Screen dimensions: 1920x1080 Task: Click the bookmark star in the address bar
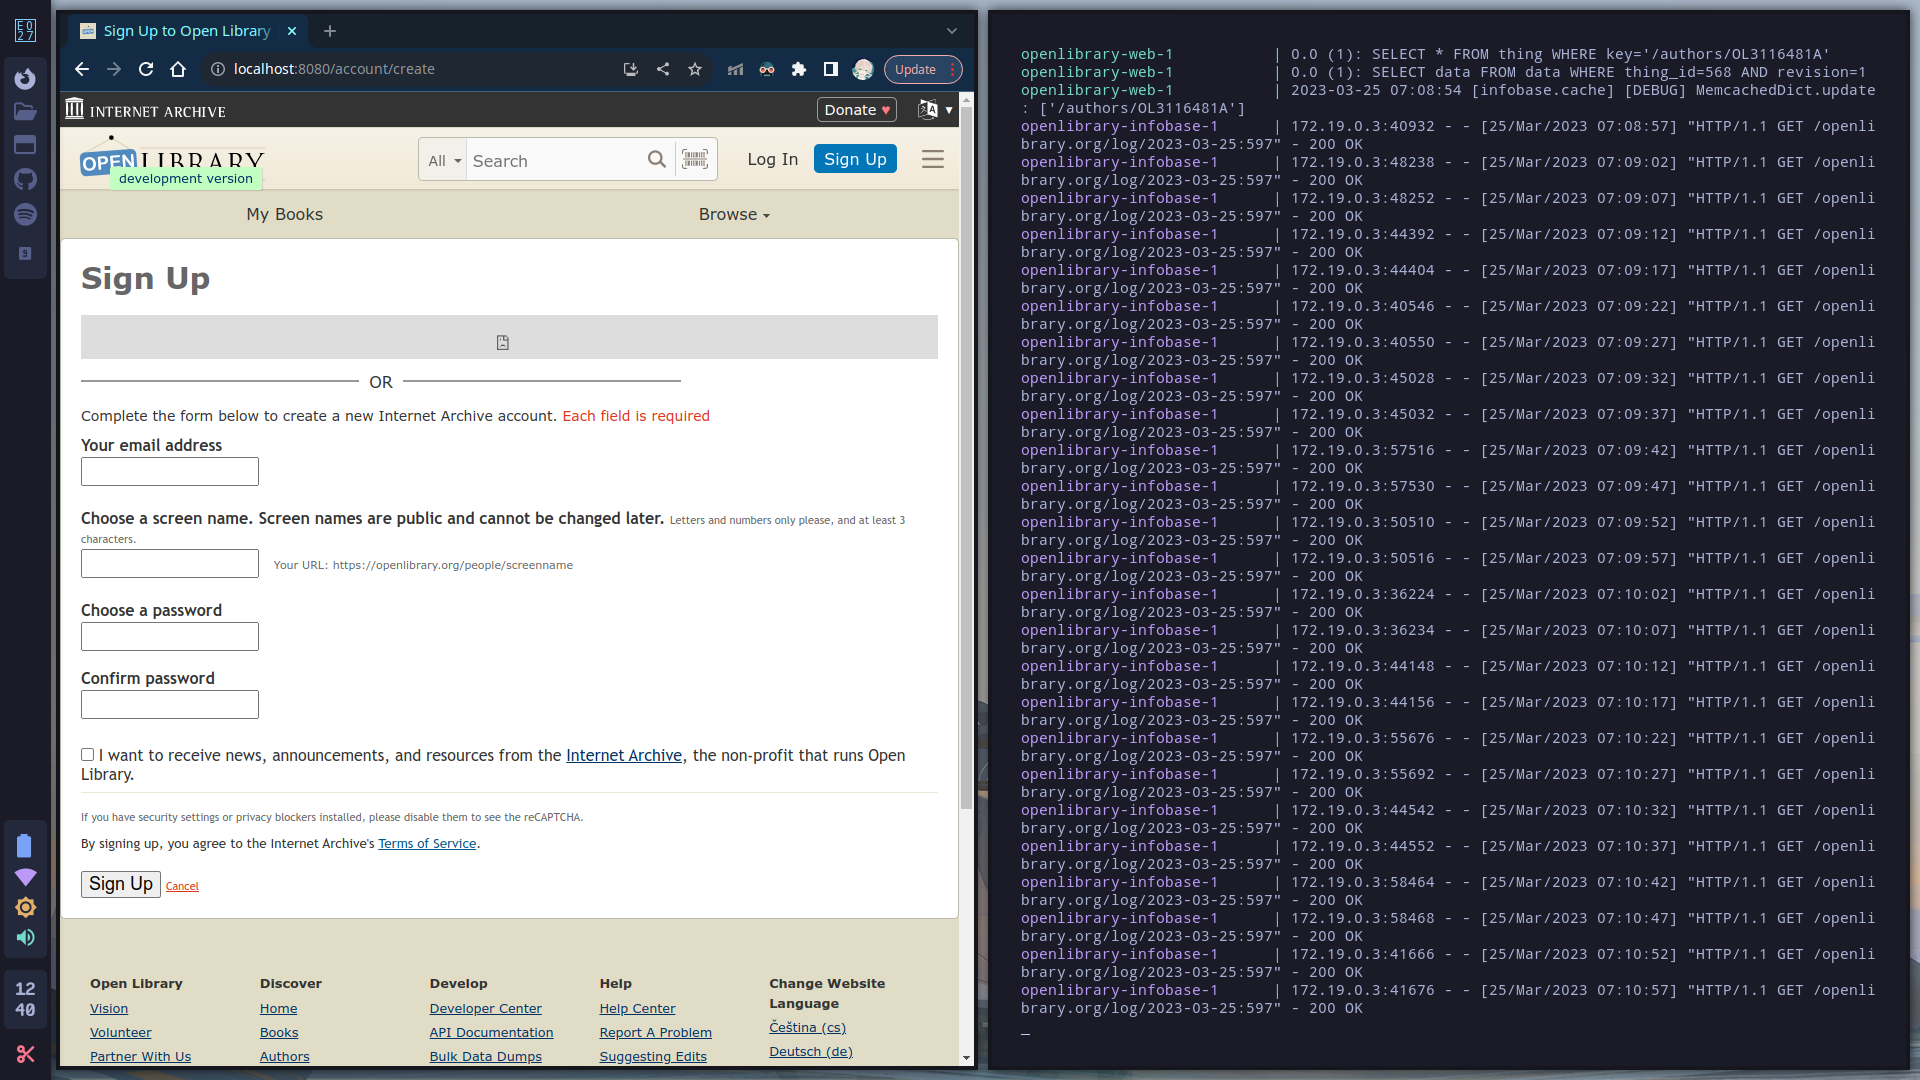(695, 69)
